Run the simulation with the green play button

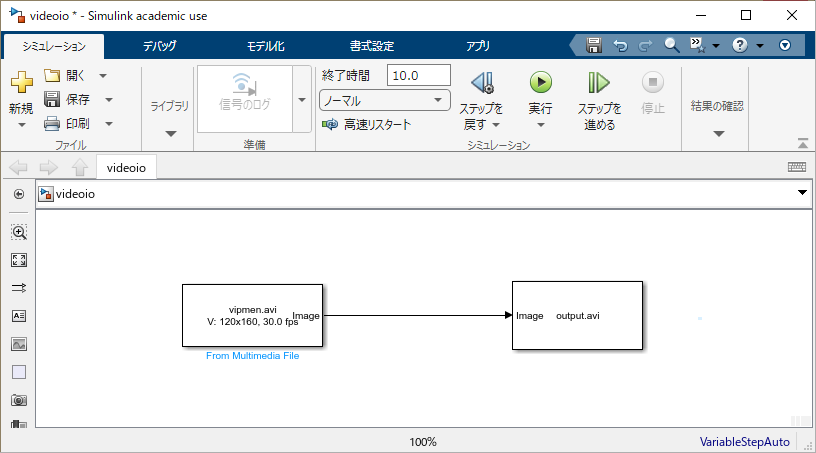click(541, 82)
